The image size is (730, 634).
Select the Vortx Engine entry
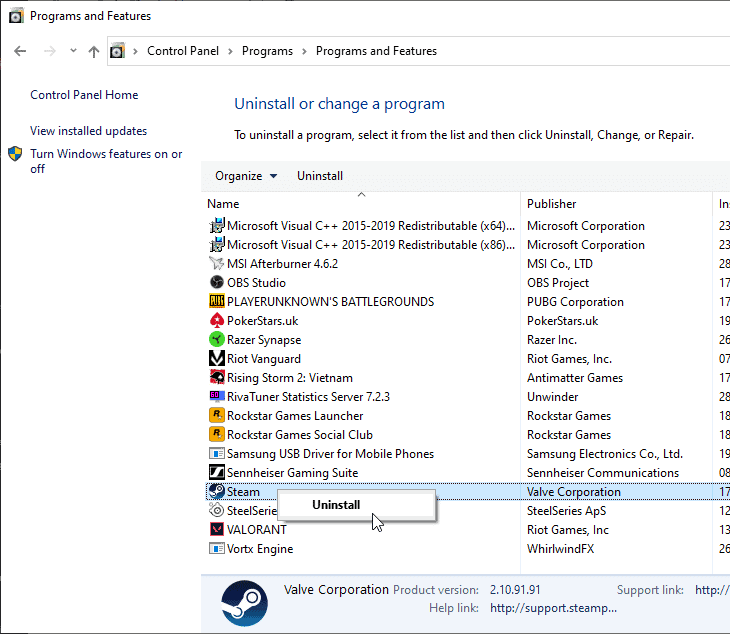click(260, 549)
